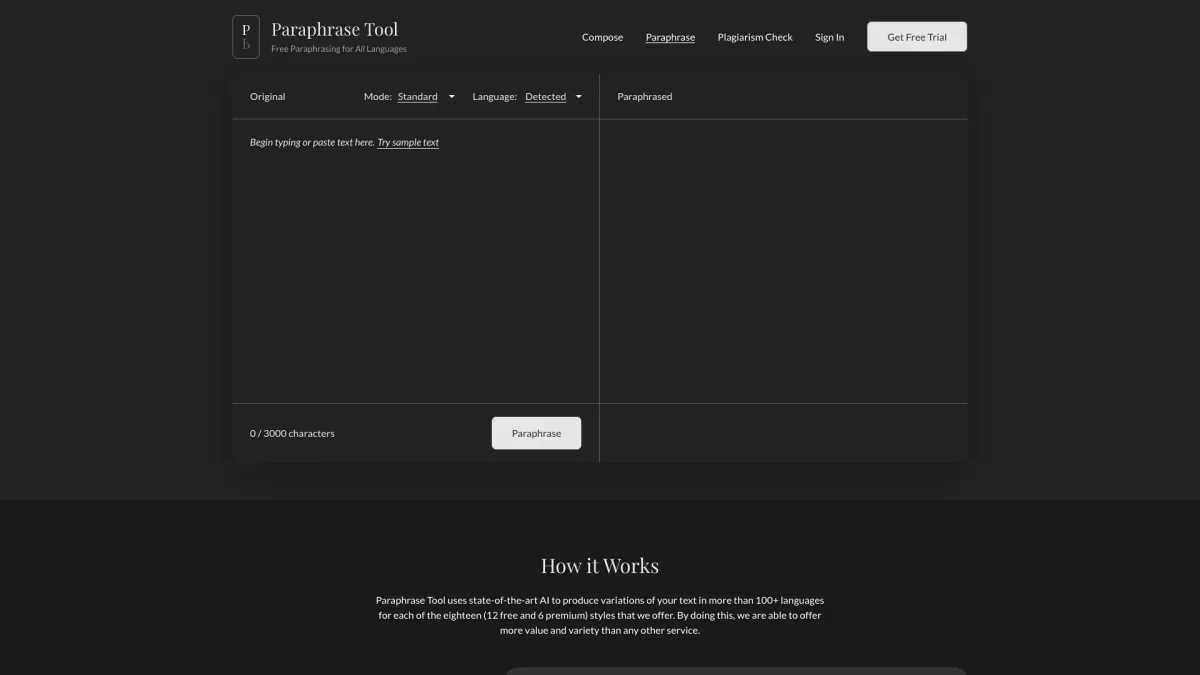Click inside the Paraphrased output pane
Image resolution: width=1200 pixels, height=675 pixels.
(x=783, y=260)
